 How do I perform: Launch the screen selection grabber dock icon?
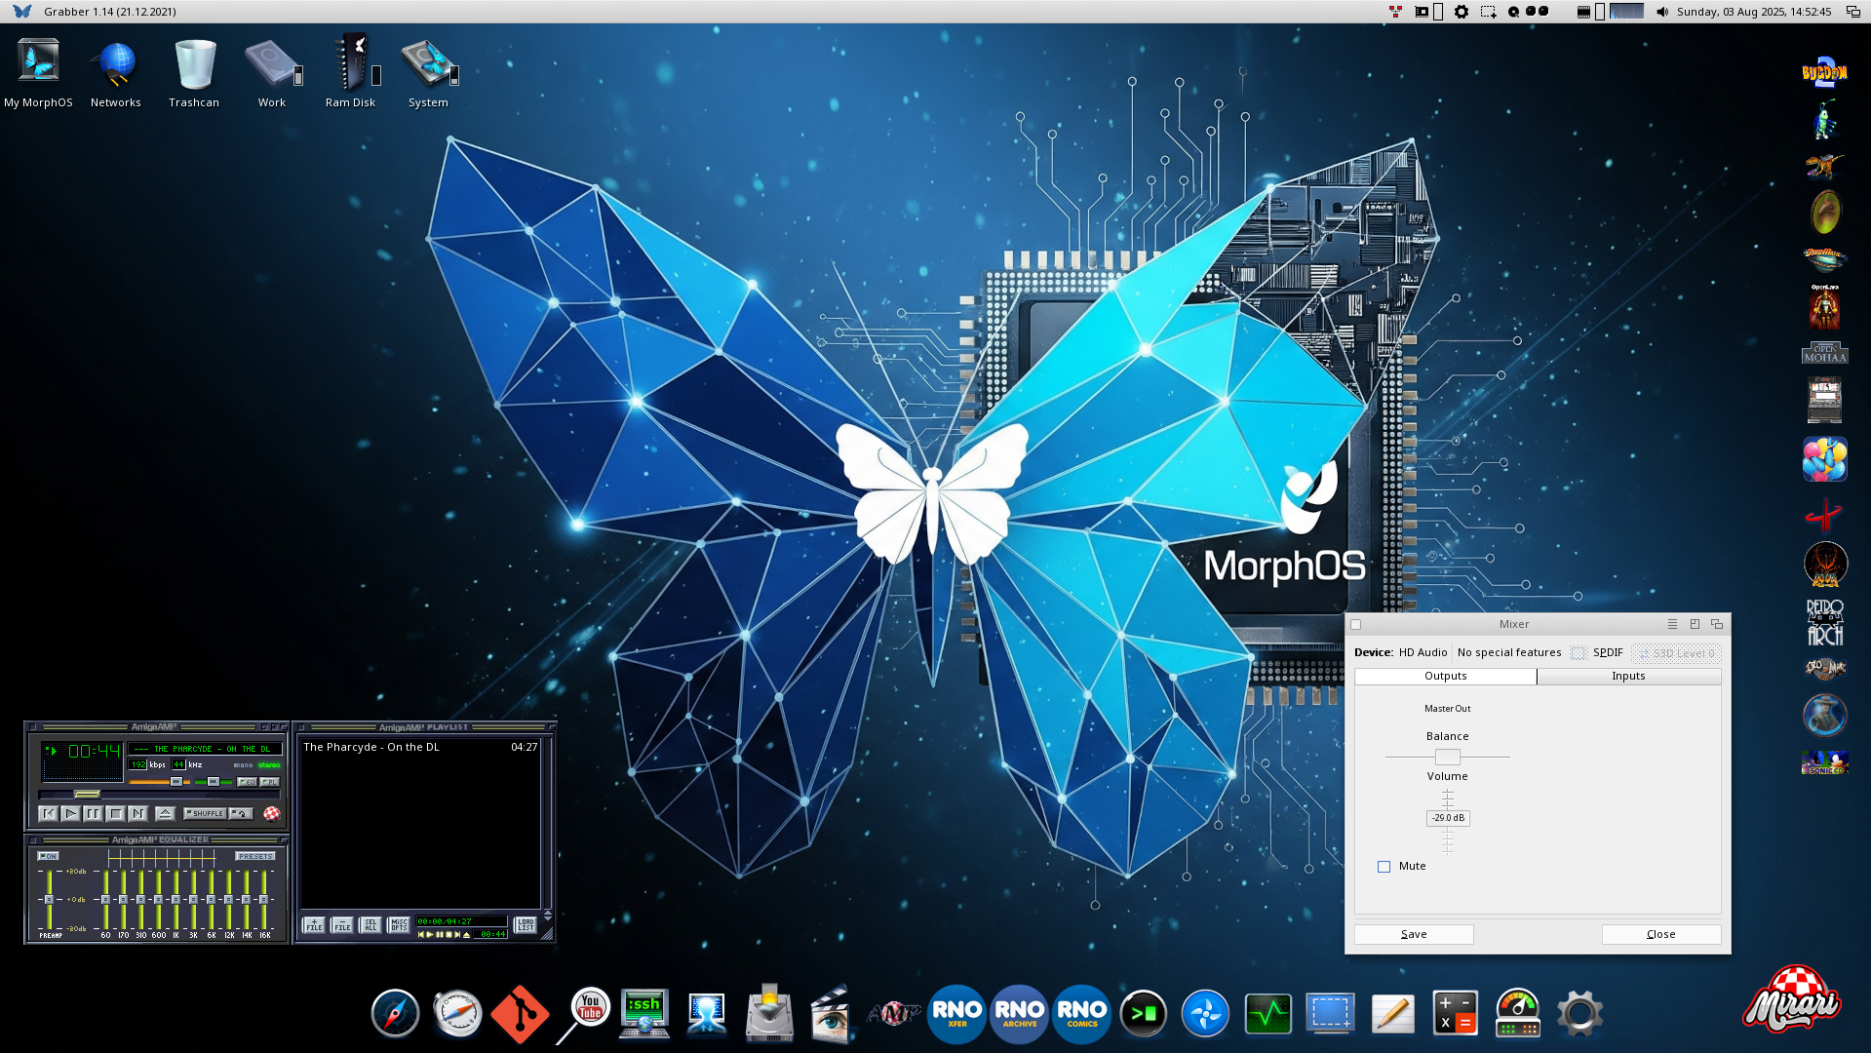click(x=1330, y=1013)
